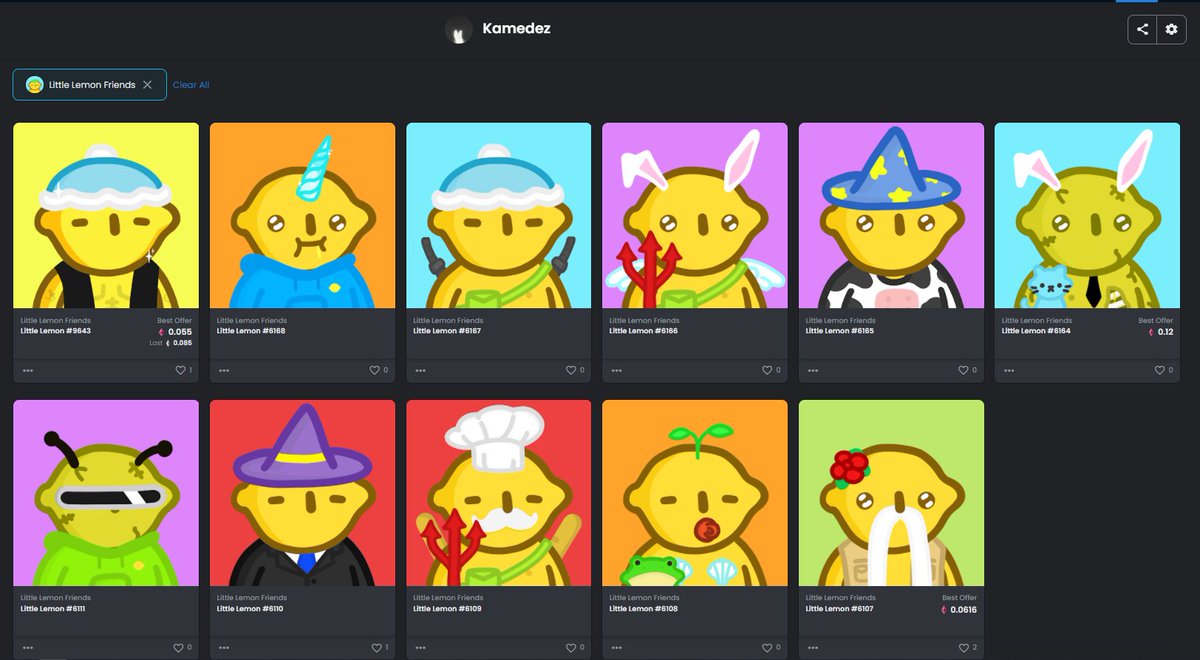Open the three-dot menu on Little Lemon #6166
Screen dimensions: 1200x660
click(616, 370)
